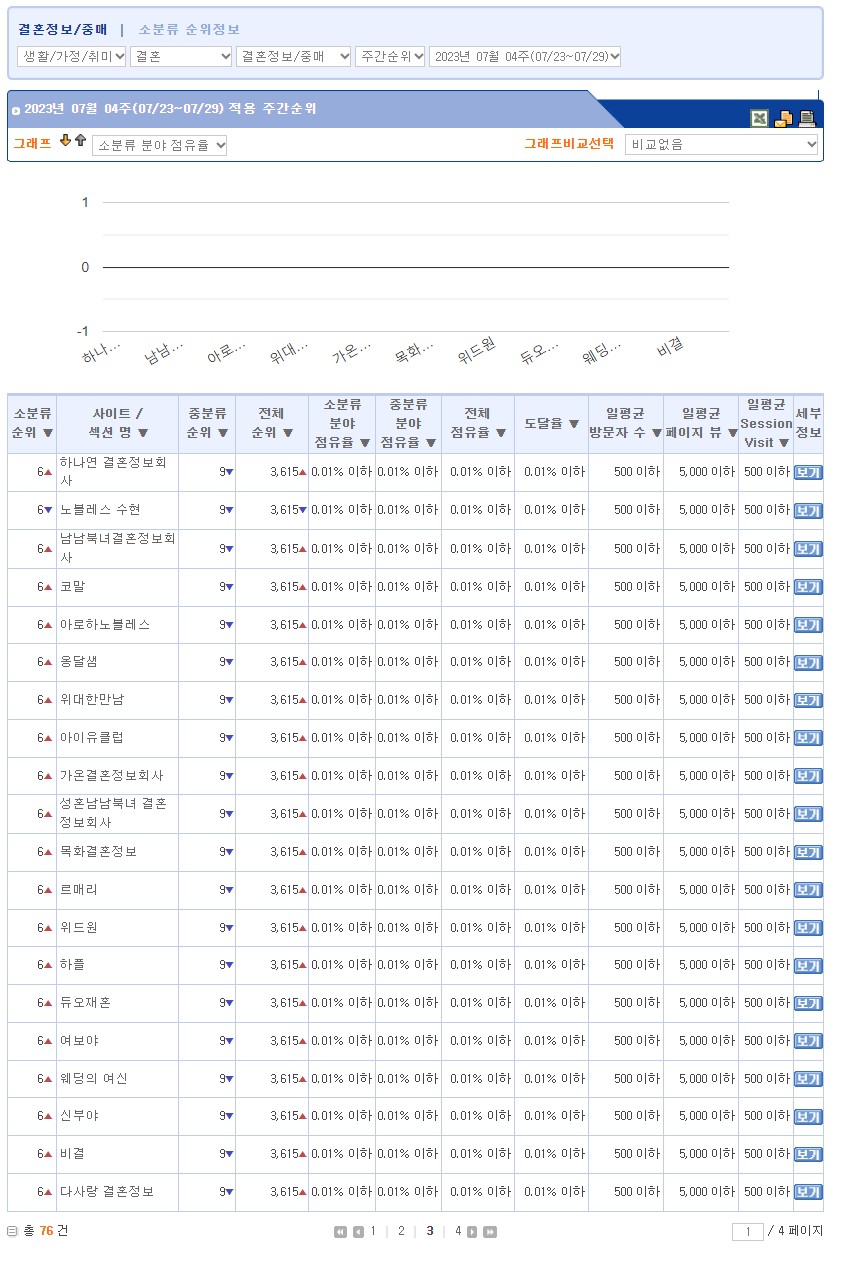Click the Excel export icon
This screenshot has width=844, height=1267.
click(x=760, y=119)
